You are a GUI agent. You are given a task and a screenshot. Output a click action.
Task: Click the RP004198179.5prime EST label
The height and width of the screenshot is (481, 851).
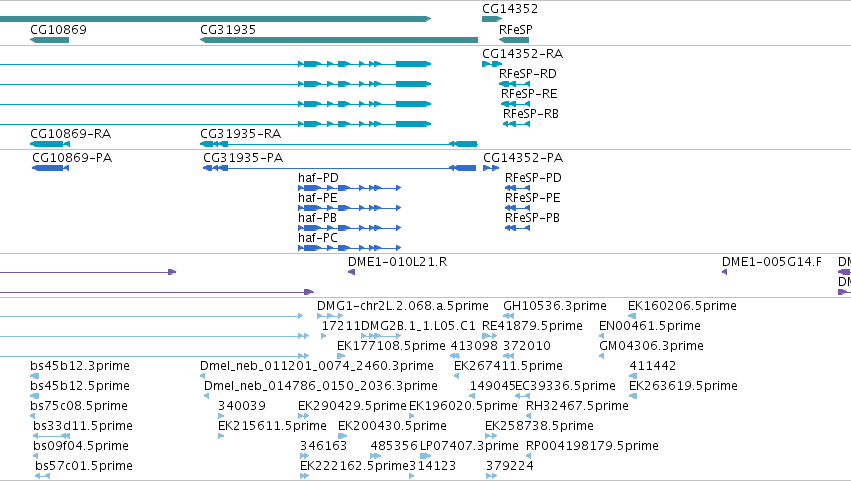point(592,446)
